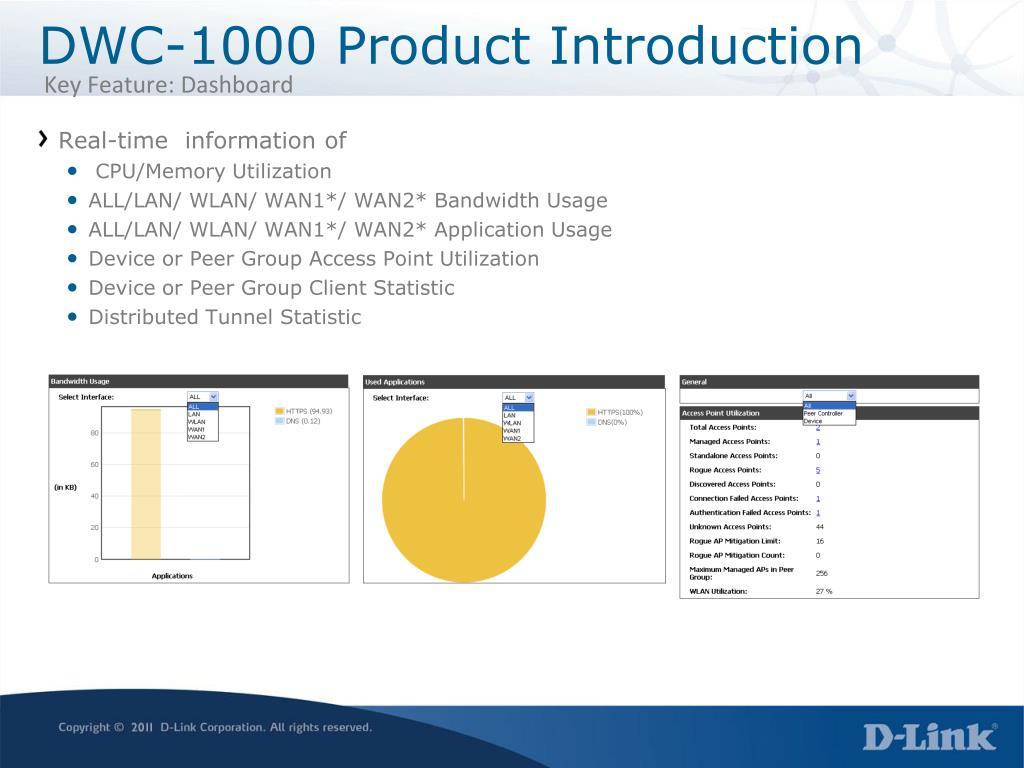Click the Distributed Tunnel Statistic bullet
The image size is (1024, 768).
click(225, 317)
